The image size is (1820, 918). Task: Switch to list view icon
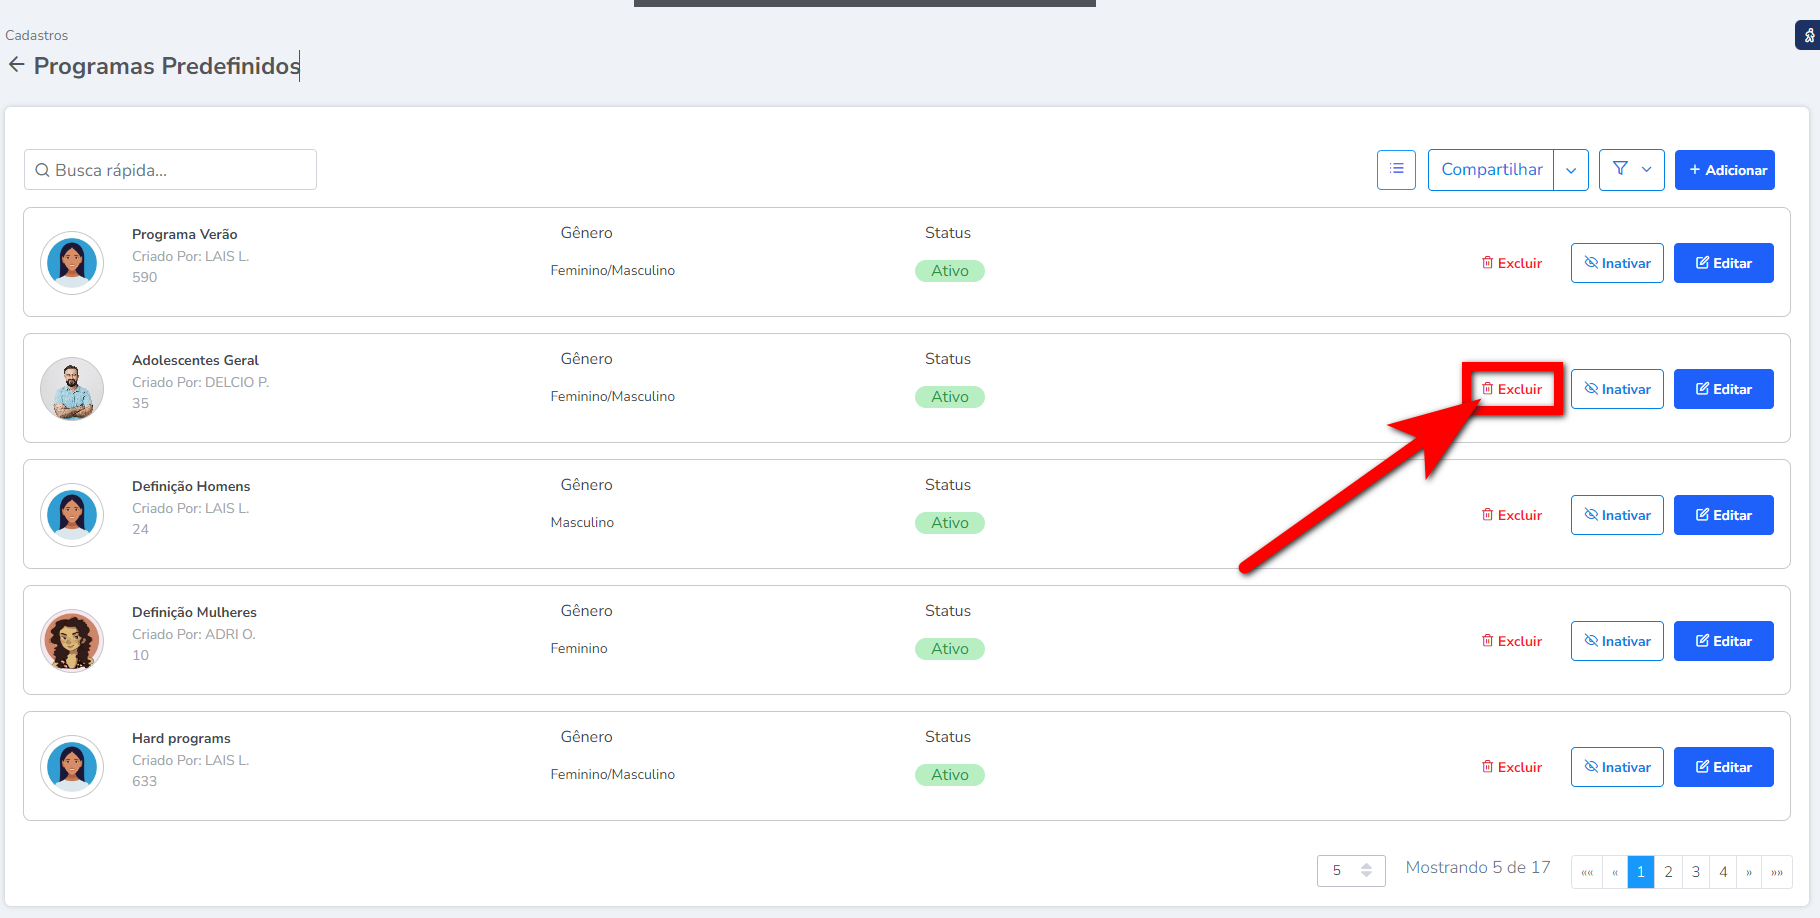[1396, 170]
